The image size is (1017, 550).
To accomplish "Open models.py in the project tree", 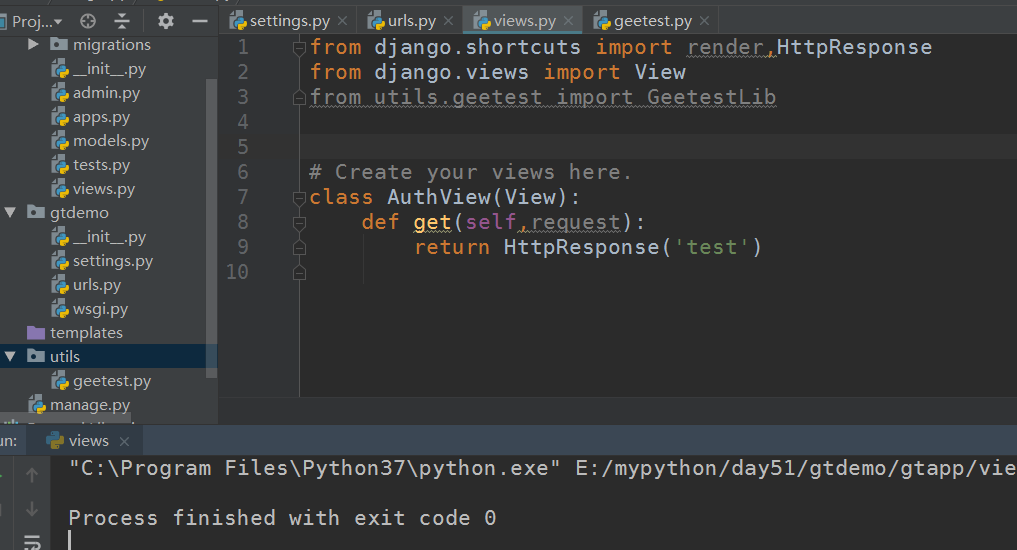I will [110, 141].
